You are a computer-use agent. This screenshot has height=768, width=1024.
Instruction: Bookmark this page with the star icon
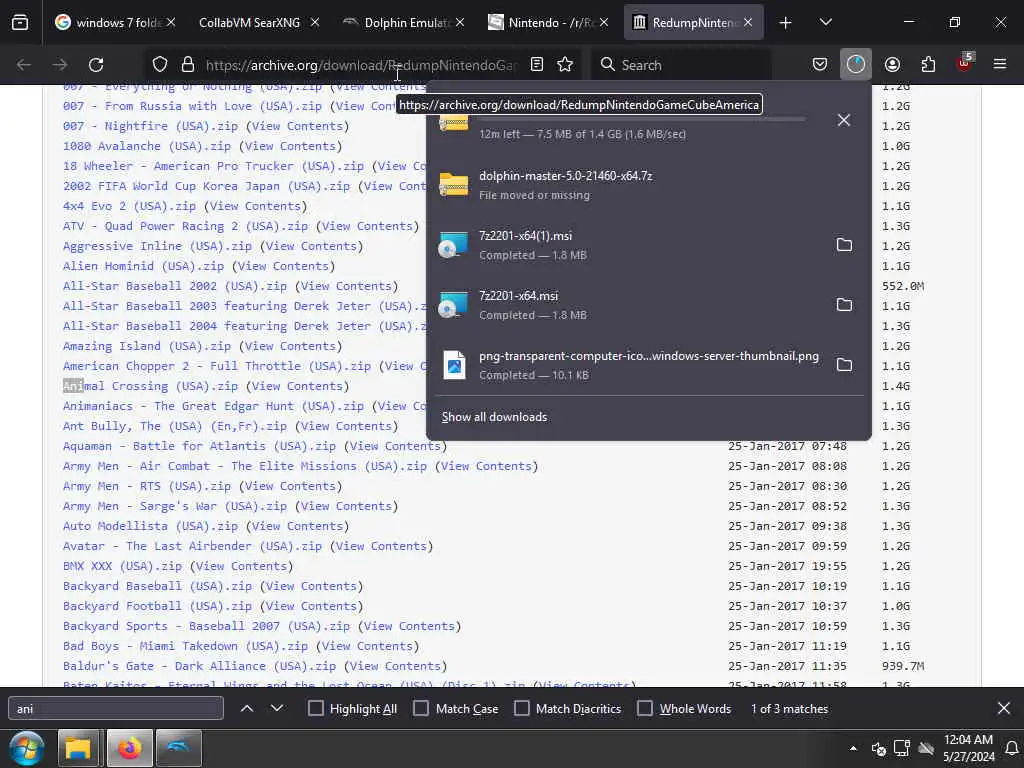(x=565, y=65)
